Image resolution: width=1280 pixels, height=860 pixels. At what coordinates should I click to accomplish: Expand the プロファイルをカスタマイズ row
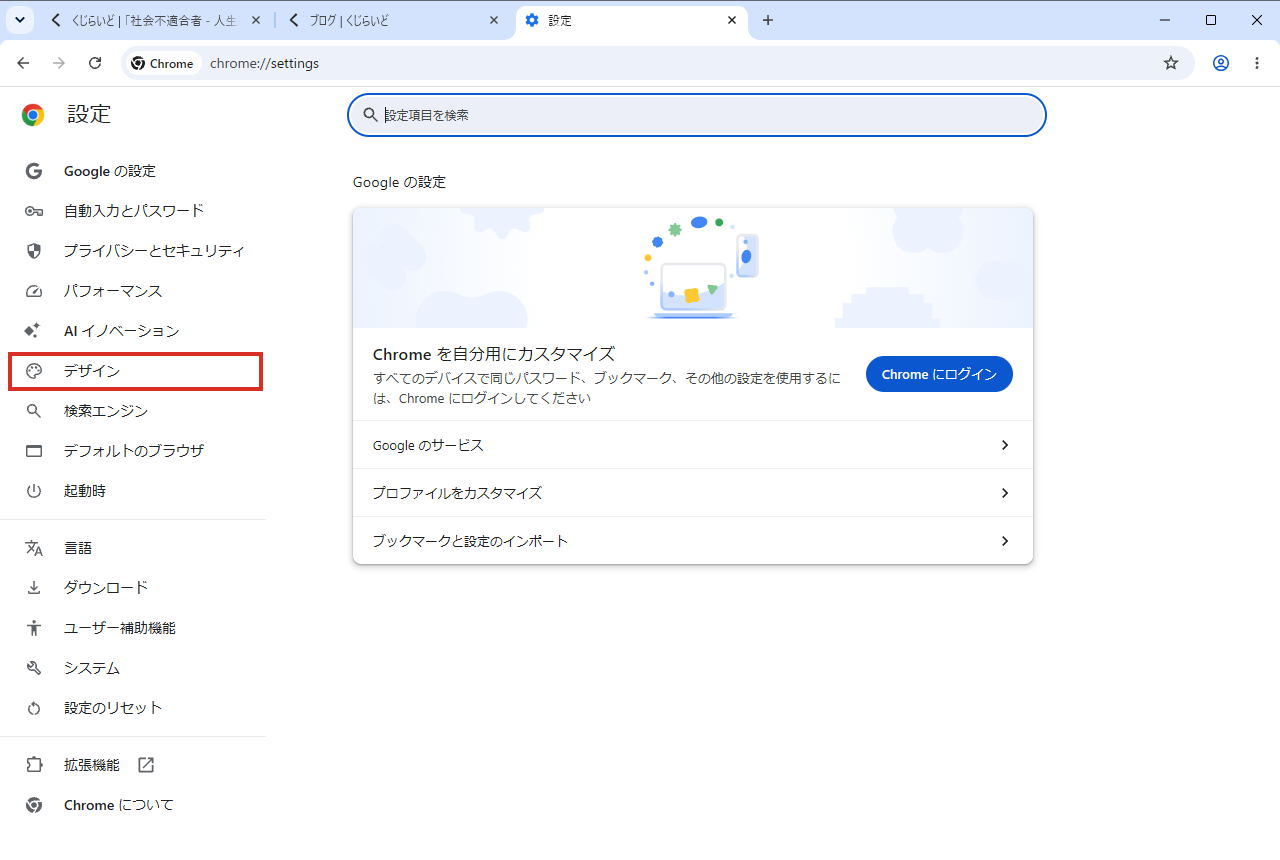[x=693, y=493]
